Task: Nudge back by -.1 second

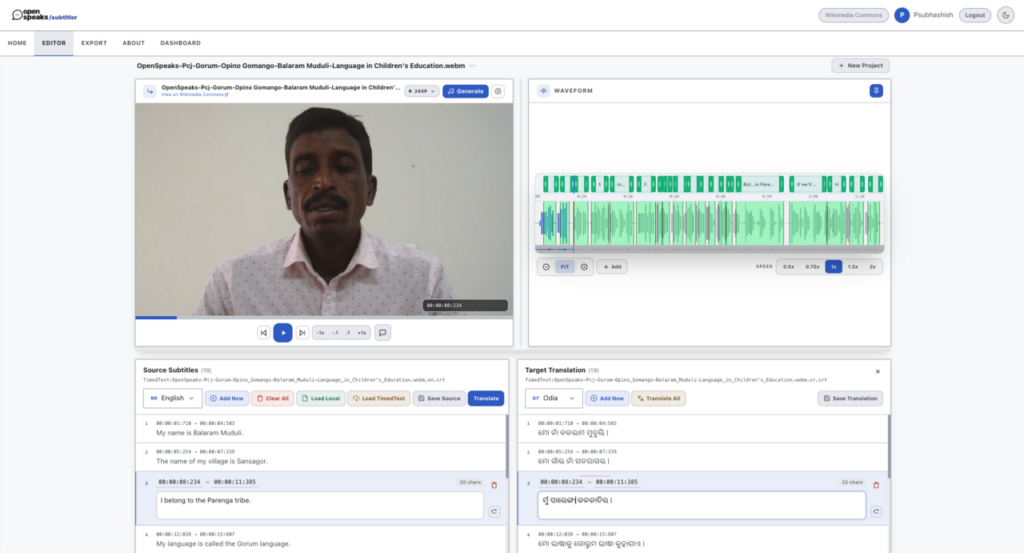Action: pyautogui.click(x=334, y=332)
